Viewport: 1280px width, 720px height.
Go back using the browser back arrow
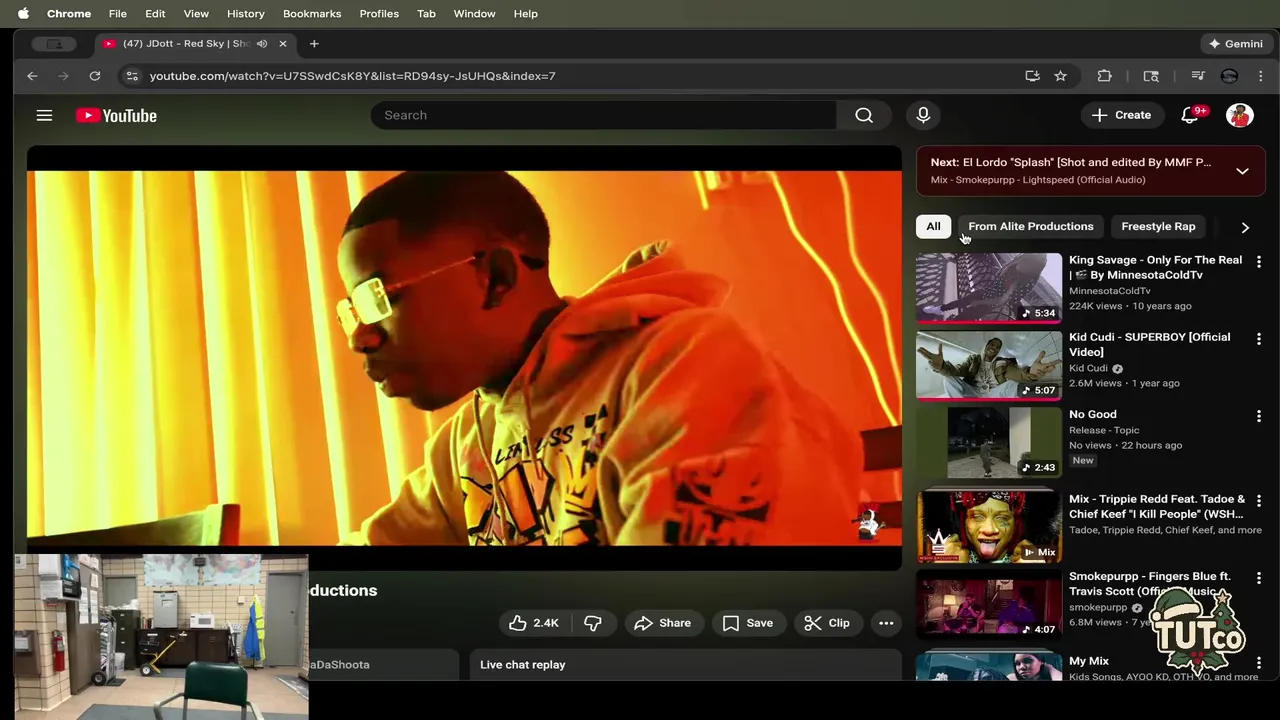pyautogui.click(x=32, y=76)
